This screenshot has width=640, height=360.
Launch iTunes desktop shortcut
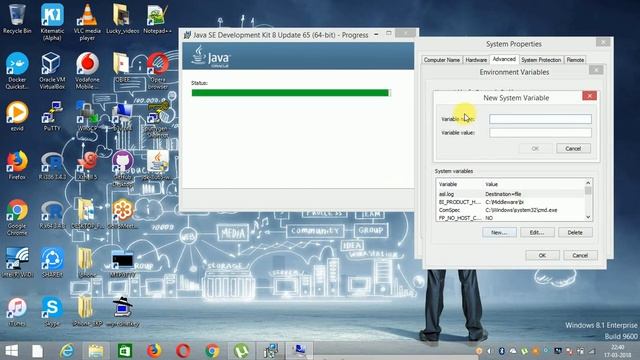tap(17, 311)
